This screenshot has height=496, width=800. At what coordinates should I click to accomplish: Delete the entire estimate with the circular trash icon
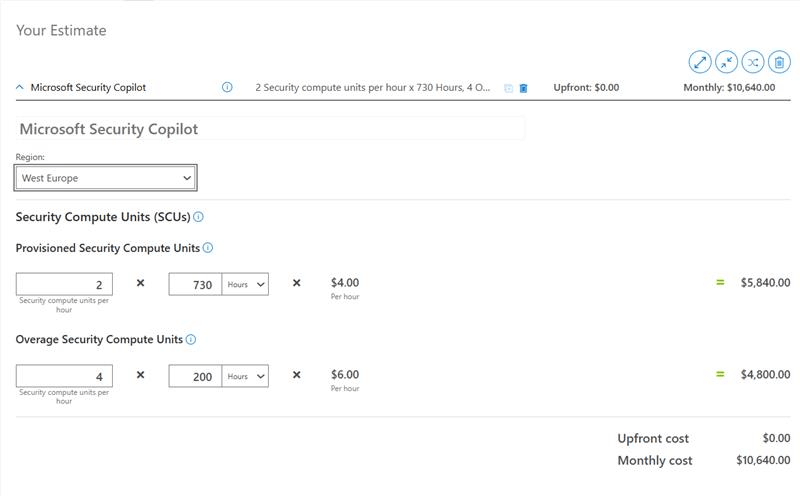point(778,62)
